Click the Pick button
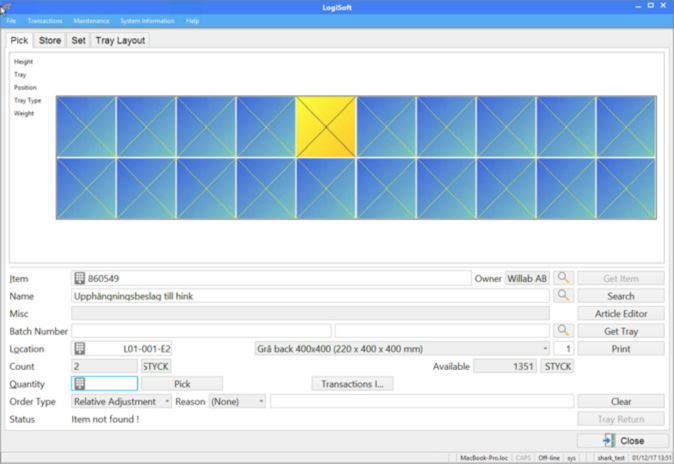This screenshot has width=674, height=464. [182, 384]
